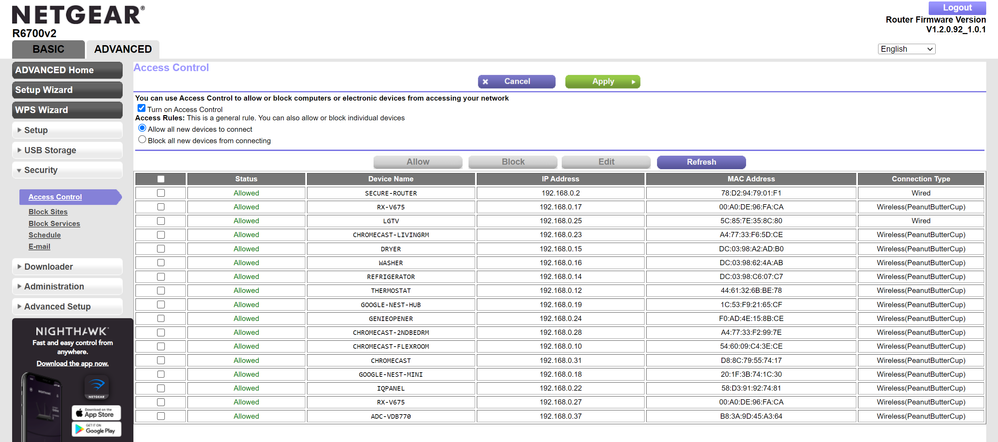This screenshot has width=998, height=442.
Task: Click MAC address 5C:85:7E:35:8C:80
Action: click(x=751, y=221)
